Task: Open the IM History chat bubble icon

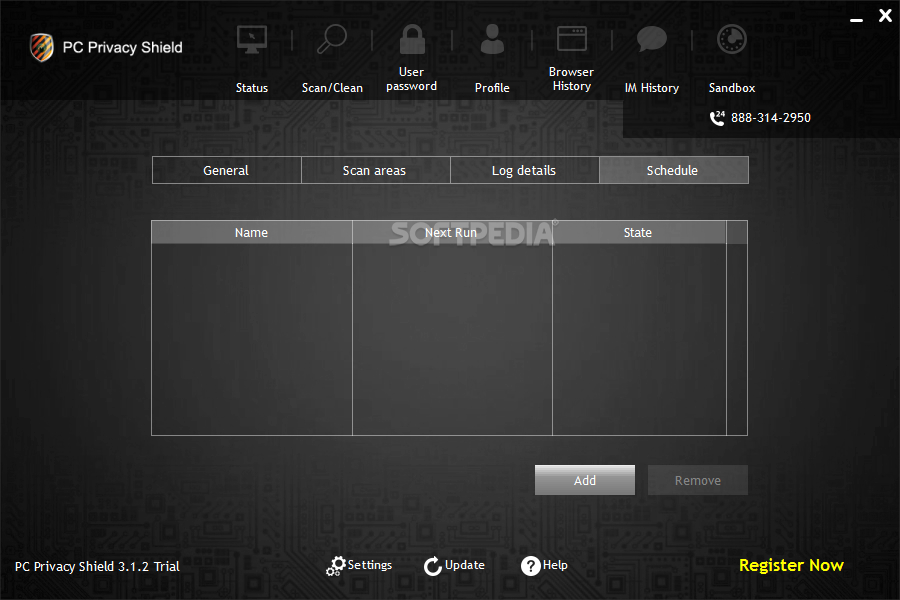Action: click(x=651, y=39)
